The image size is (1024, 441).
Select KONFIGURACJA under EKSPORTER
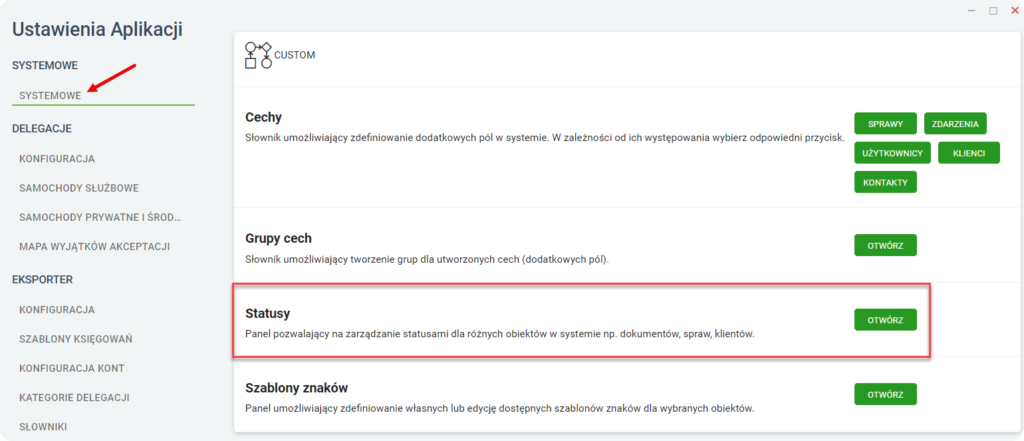click(57, 310)
